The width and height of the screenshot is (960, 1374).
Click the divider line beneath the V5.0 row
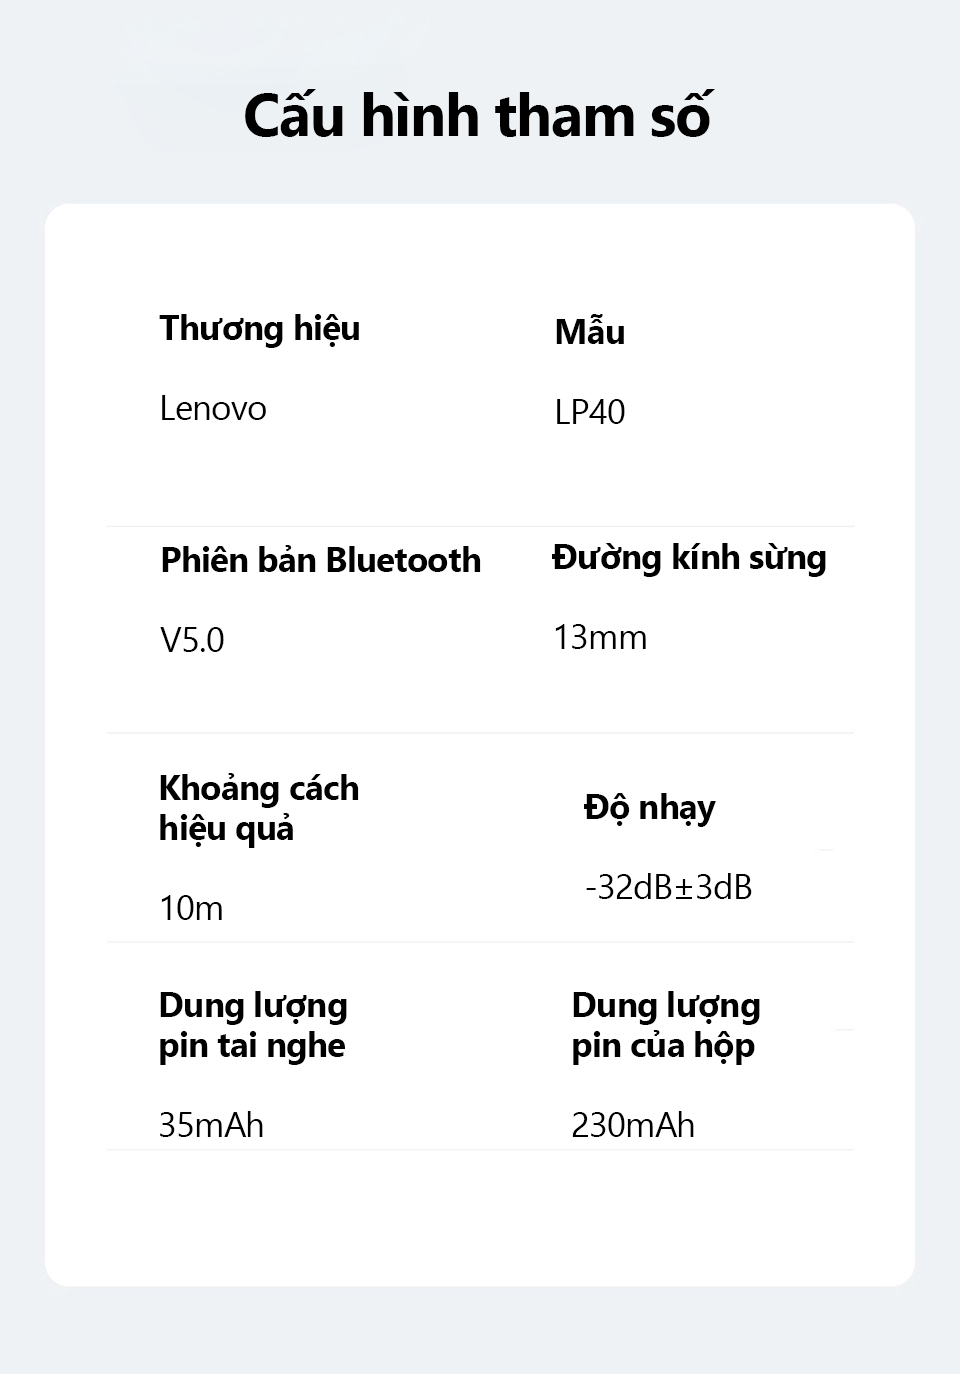tap(480, 733)
